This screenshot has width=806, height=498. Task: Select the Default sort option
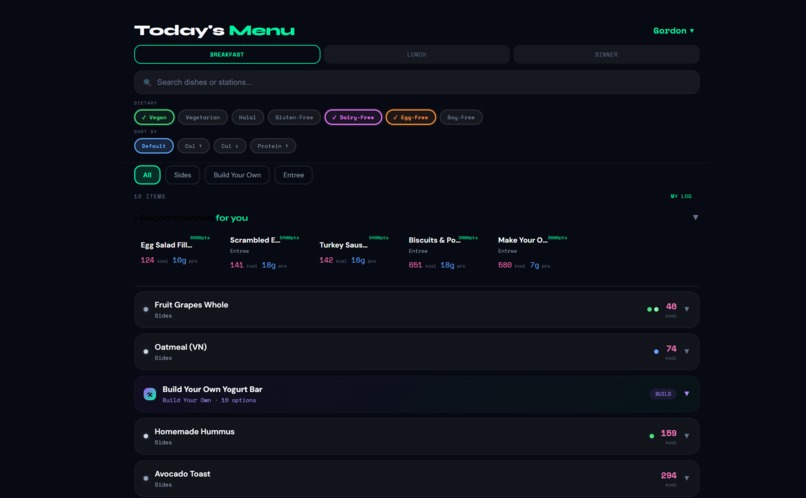point(154,146)
